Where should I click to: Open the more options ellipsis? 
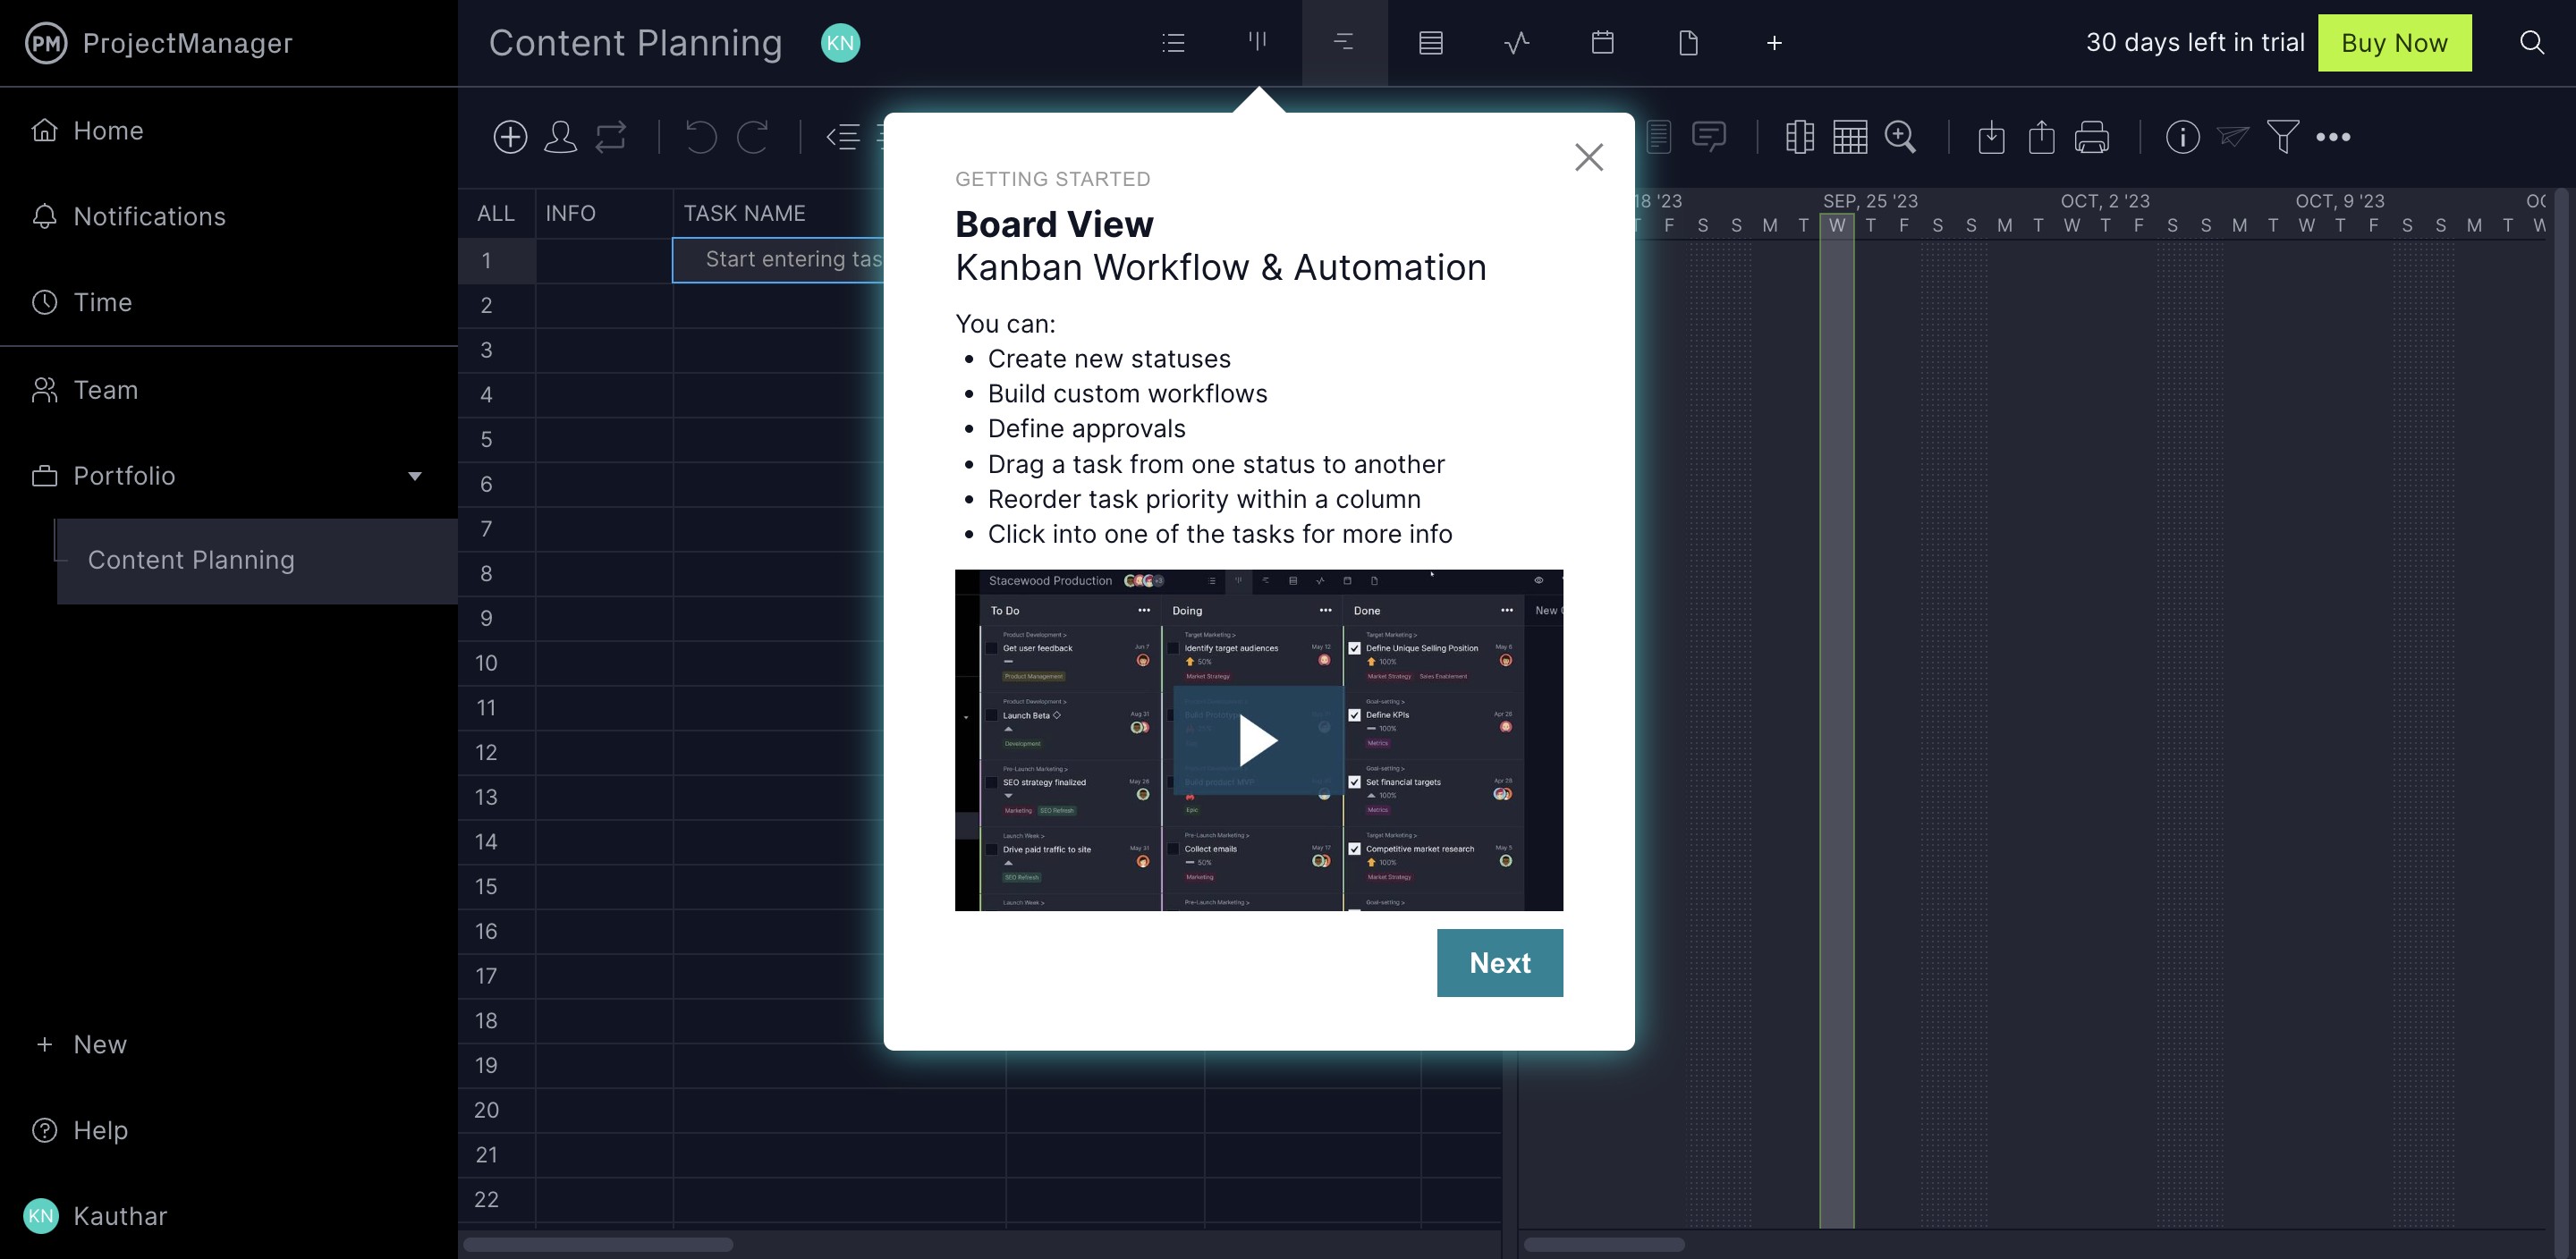coord(2332,137)
